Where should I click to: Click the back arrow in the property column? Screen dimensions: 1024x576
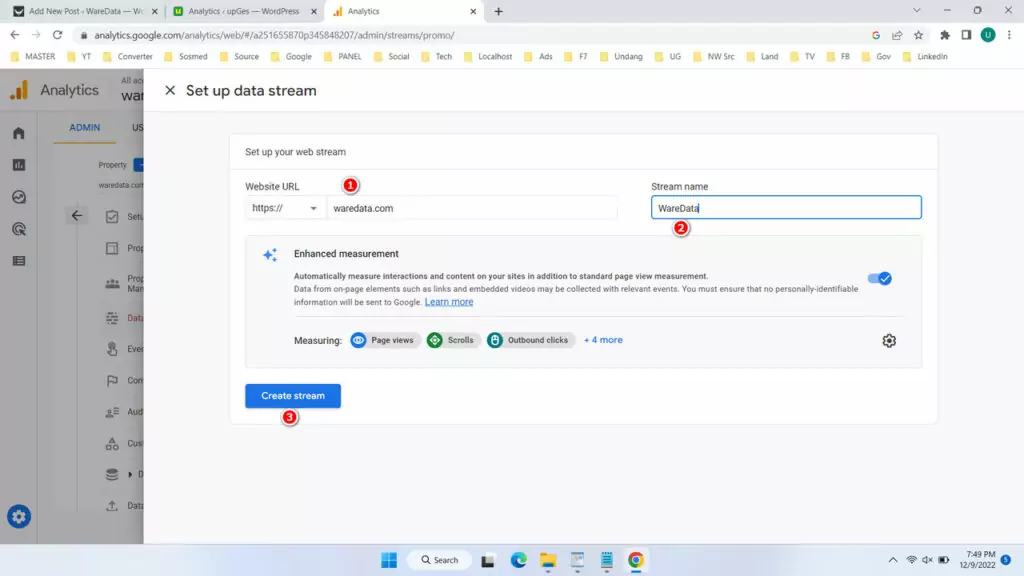[x=76, y=216]
